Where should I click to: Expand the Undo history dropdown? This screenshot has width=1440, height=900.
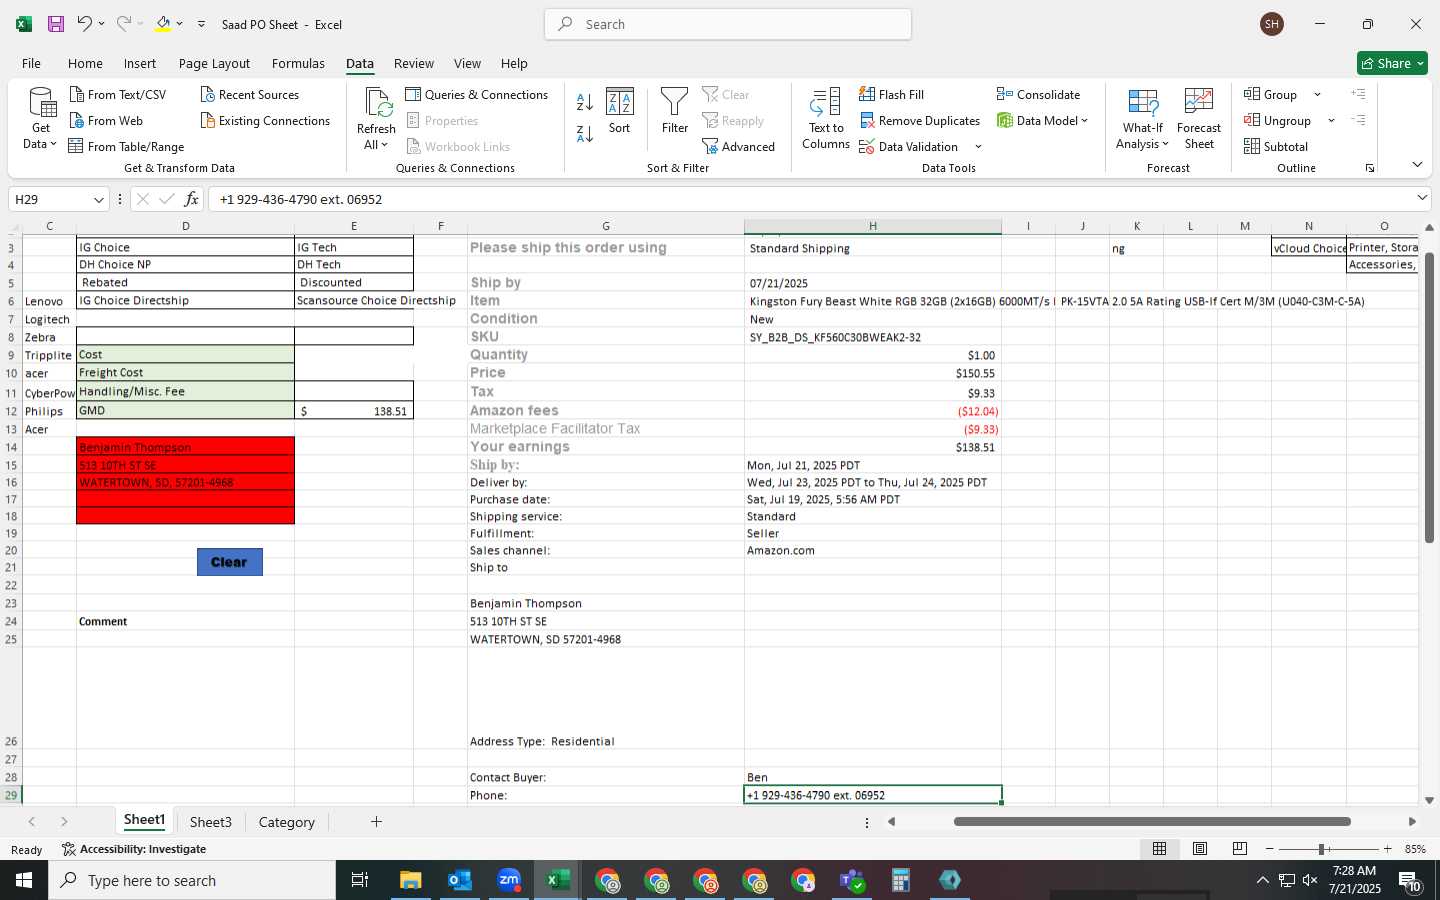point(101,24)
